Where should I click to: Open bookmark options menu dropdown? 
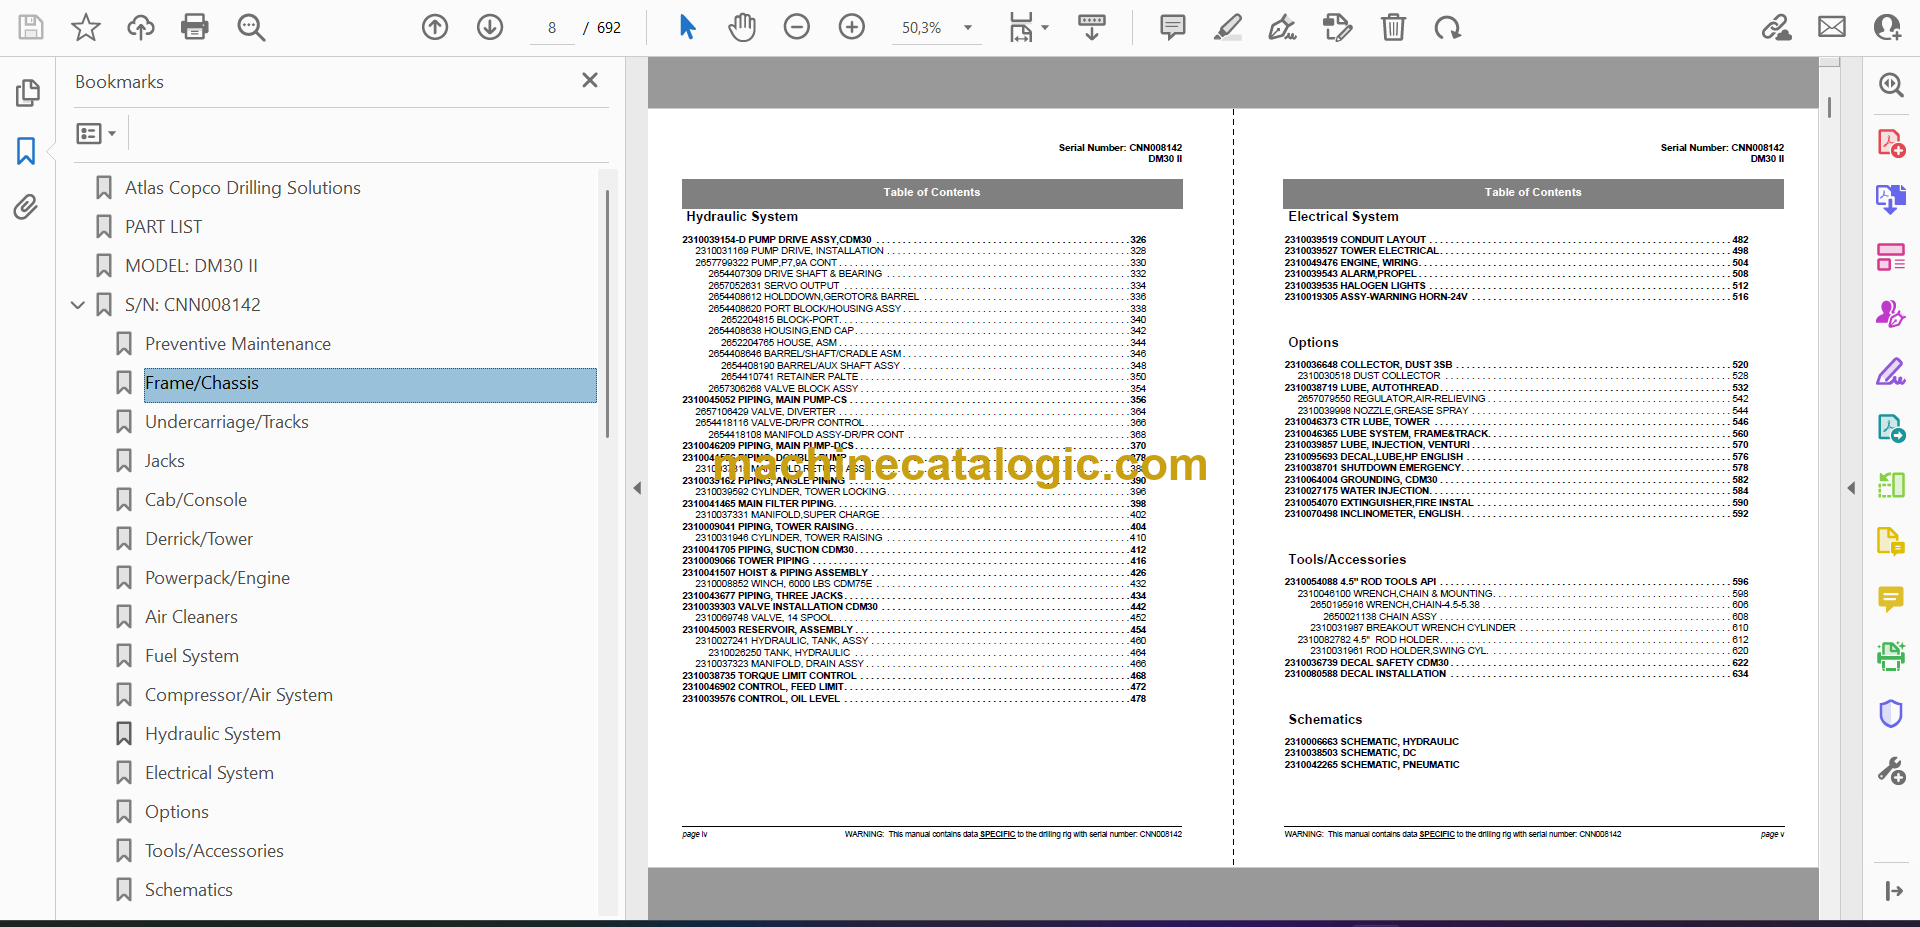pos(96,133)
